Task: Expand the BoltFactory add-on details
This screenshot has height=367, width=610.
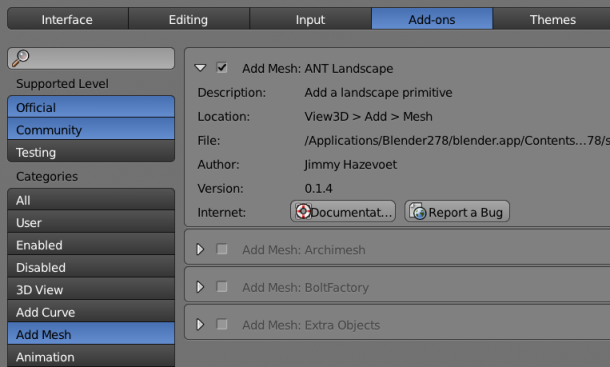Action: [200, 287]
